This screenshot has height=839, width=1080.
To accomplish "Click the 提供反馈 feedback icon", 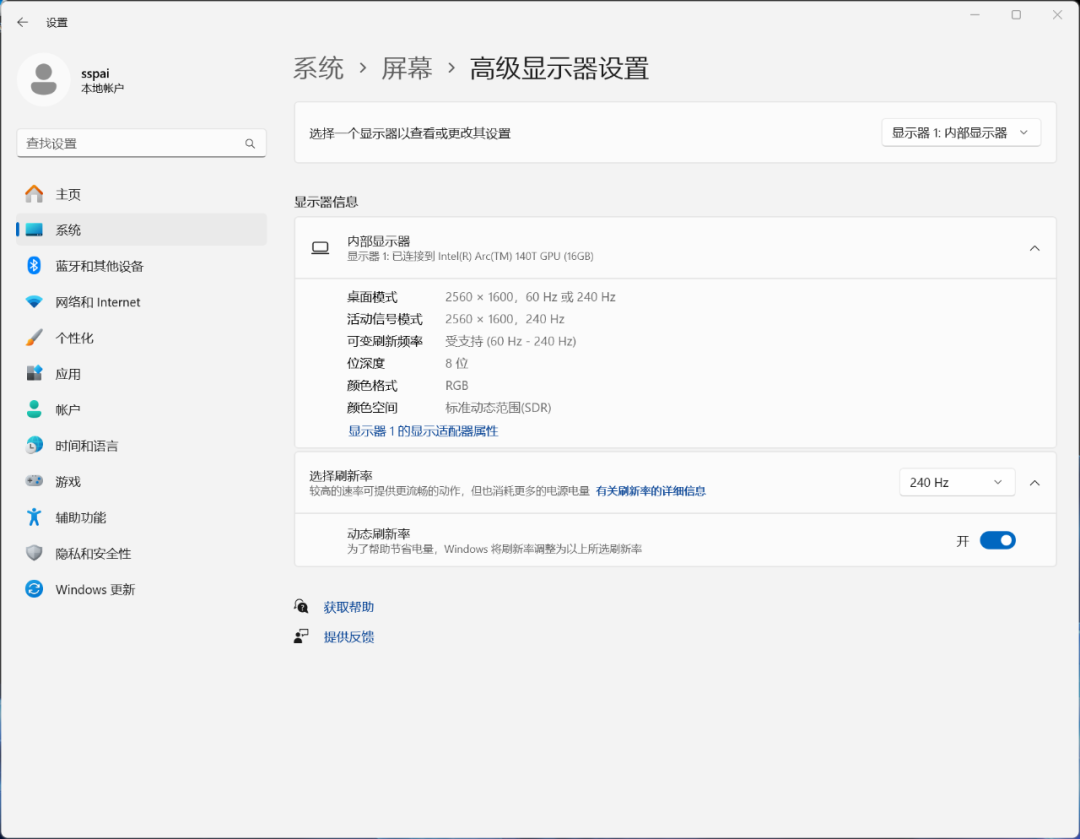I will click(301, 636).
